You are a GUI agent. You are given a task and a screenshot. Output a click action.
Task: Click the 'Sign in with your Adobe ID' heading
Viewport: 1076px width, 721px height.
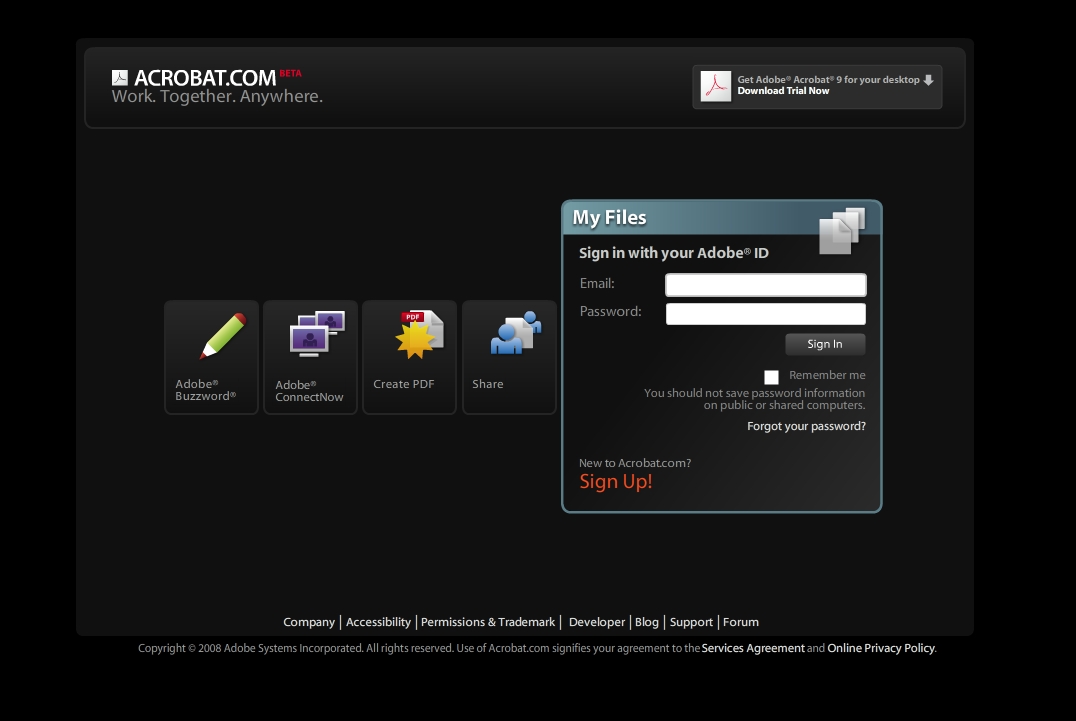(673, 253)
